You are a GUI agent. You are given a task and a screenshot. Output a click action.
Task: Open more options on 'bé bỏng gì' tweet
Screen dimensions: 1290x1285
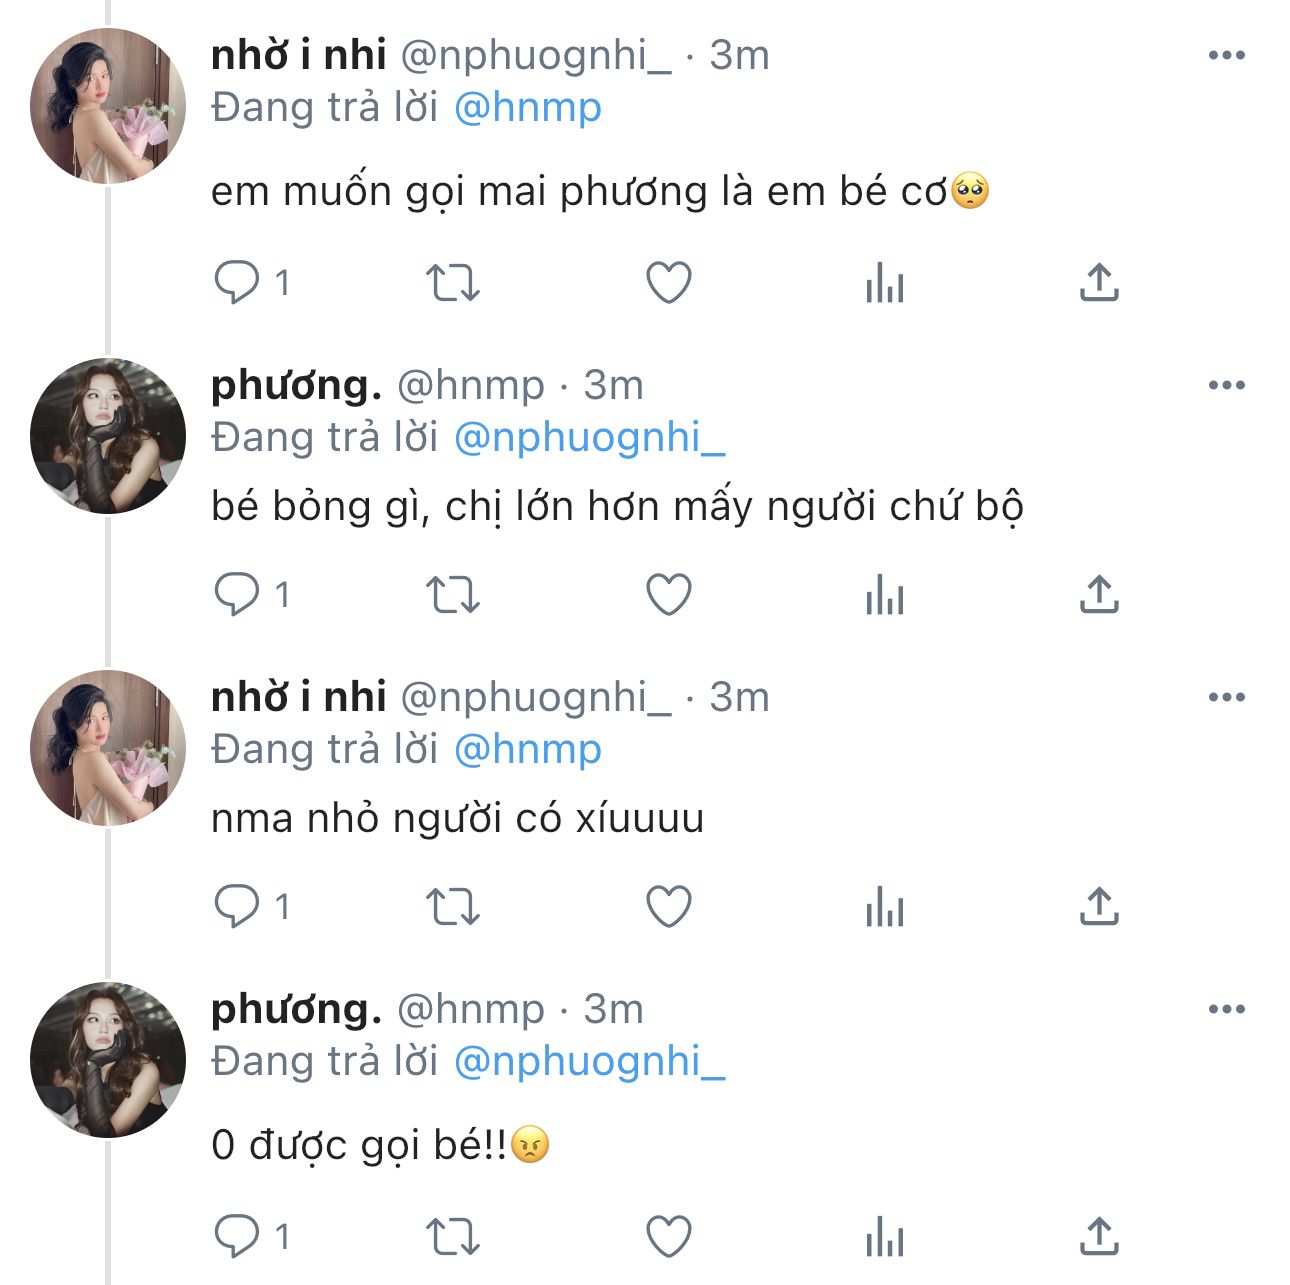point(1226,386)
